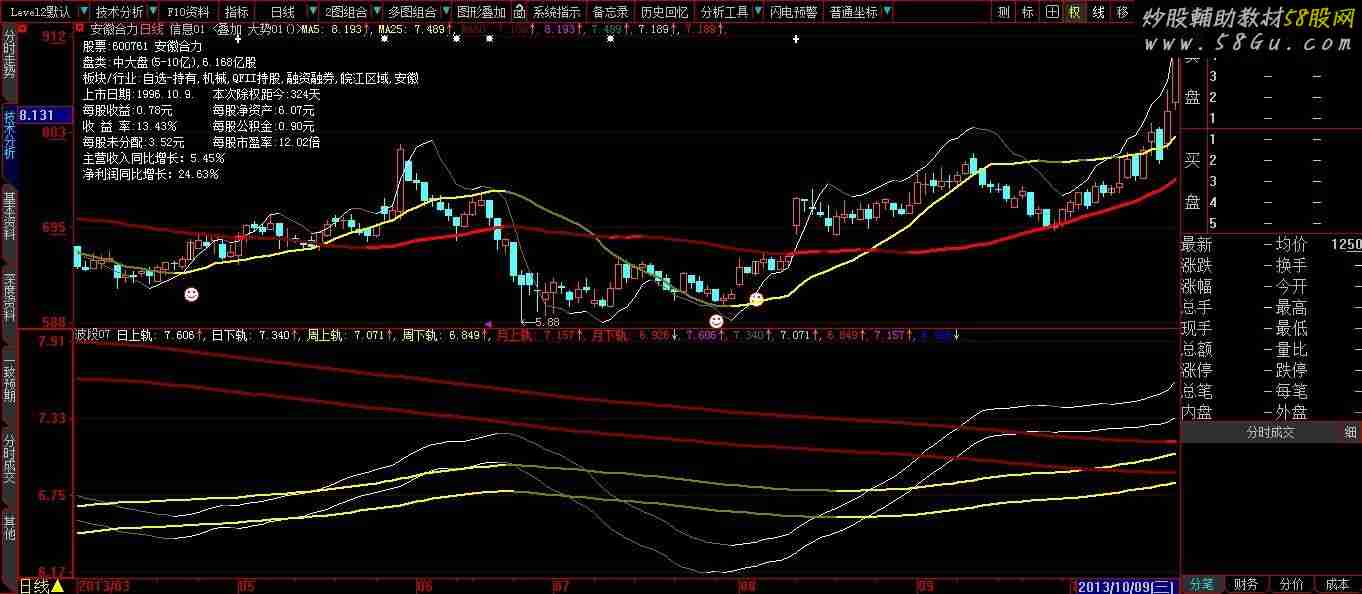The image size is (1362, 594).
Task: Open the 指标 indicator menu
Action: [x=237, y=12]
